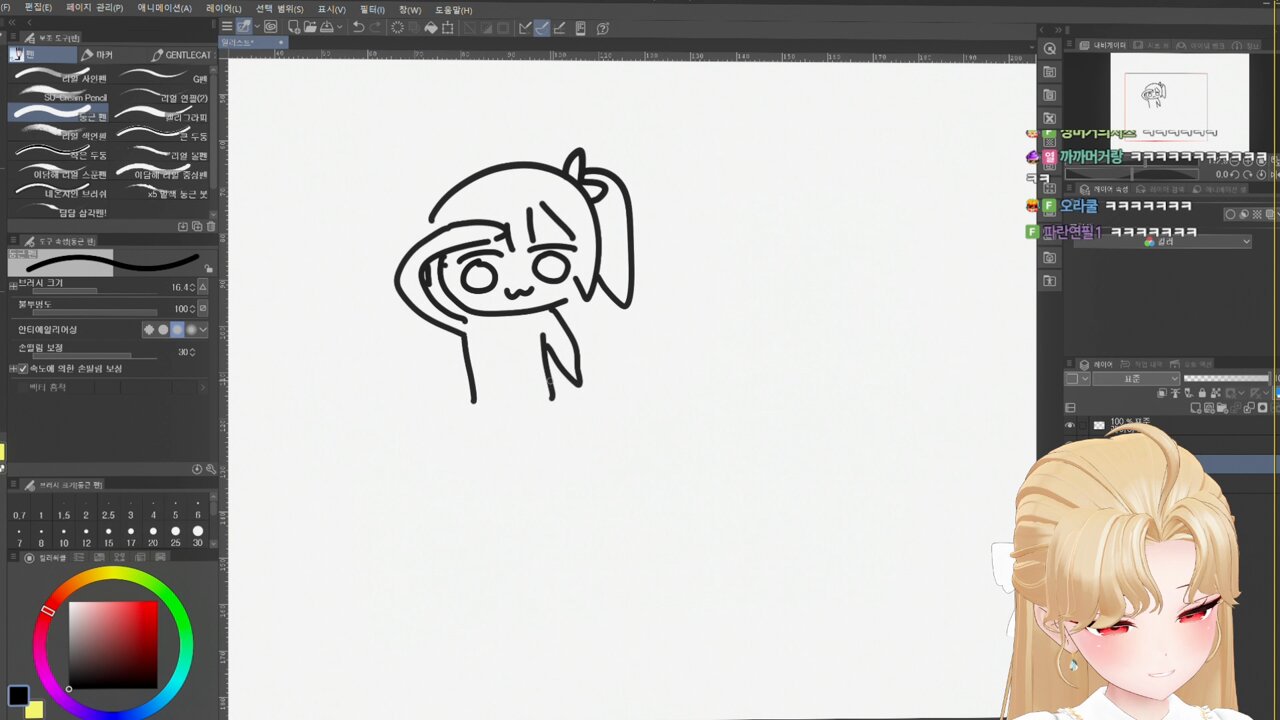Create a new file from the toolbar
Screen dimensions: 1280x720
[x=292, y=27]
